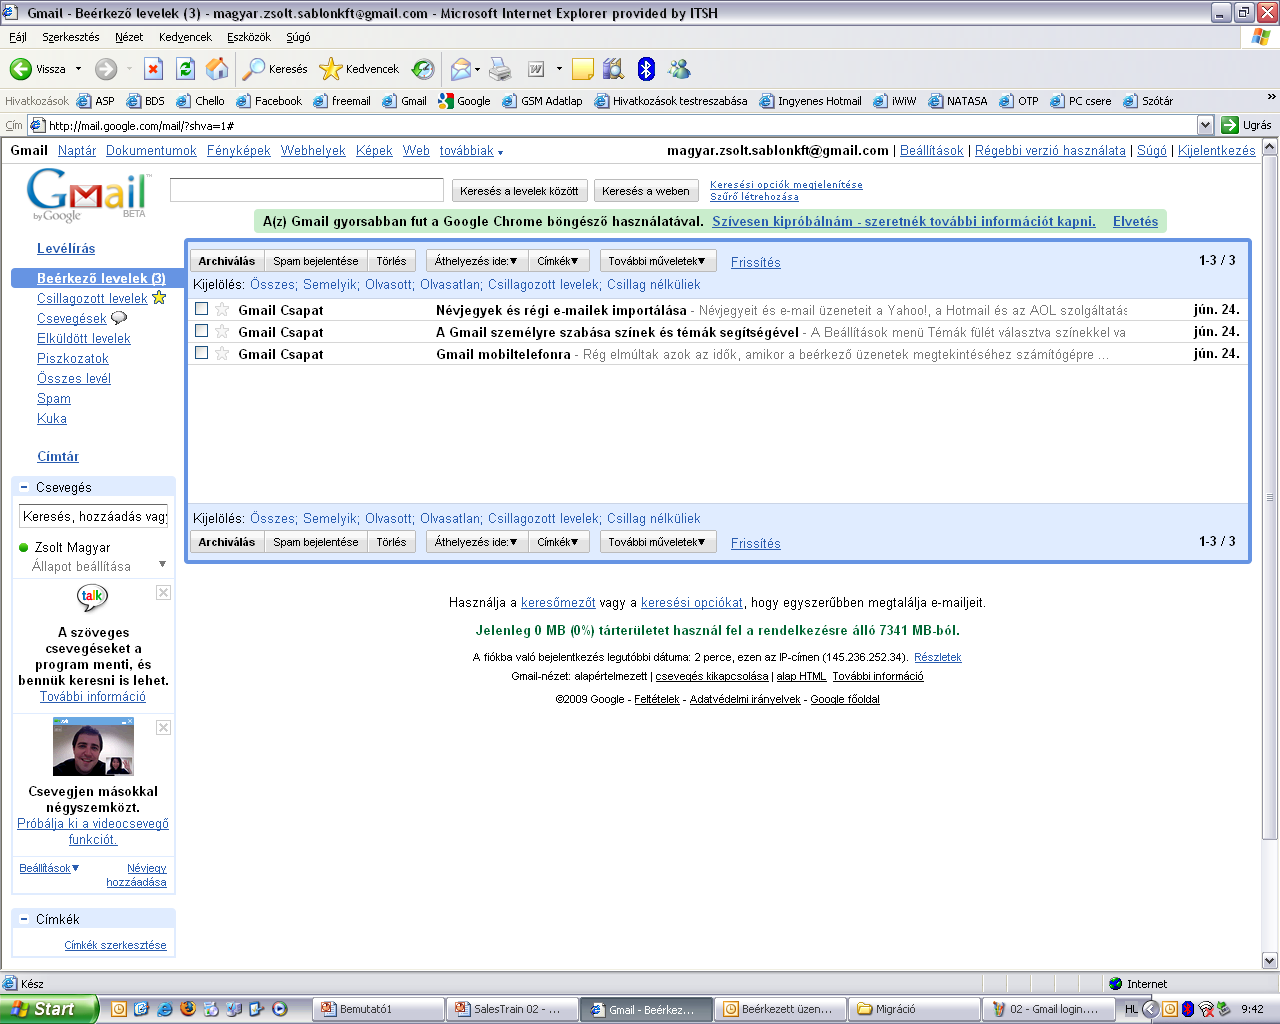Click the IE Forward arrow icon
Image resolution: width=1280 pixels, height=1024 pixels.
106,69
